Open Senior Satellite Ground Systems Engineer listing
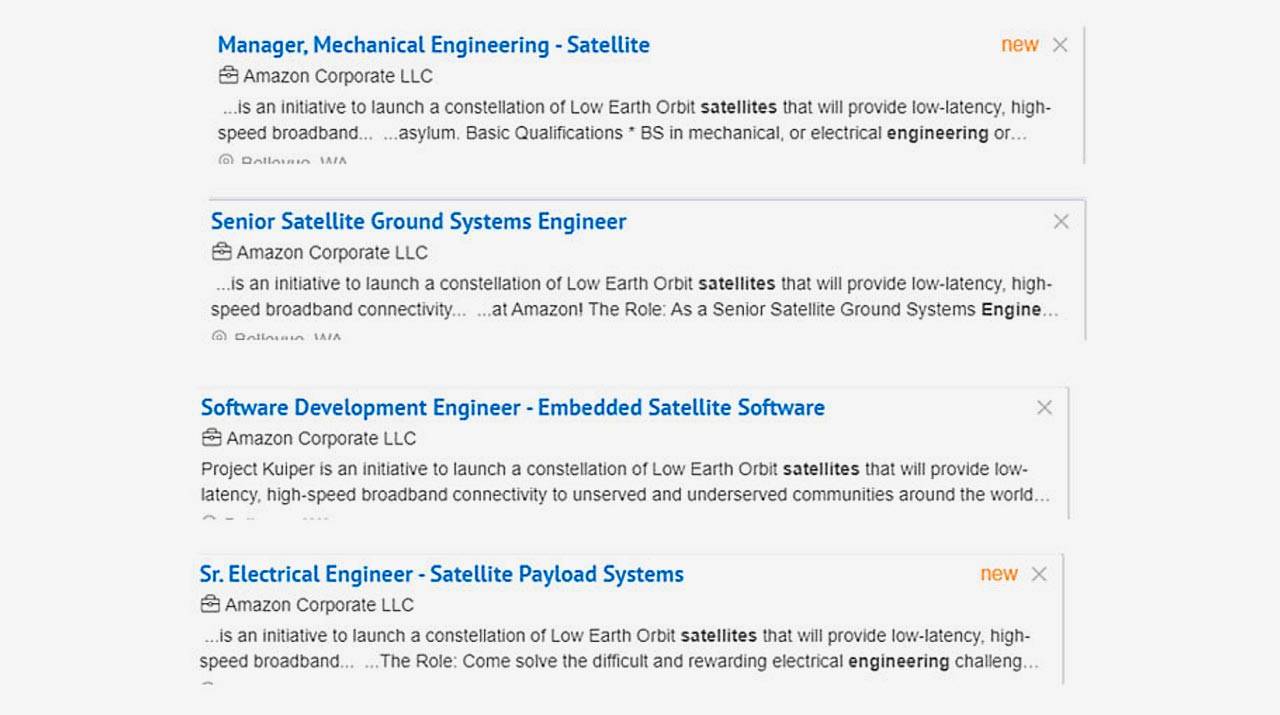This screenshot has height=715, width=1280. pyautogui.click(x=418, y=221)
